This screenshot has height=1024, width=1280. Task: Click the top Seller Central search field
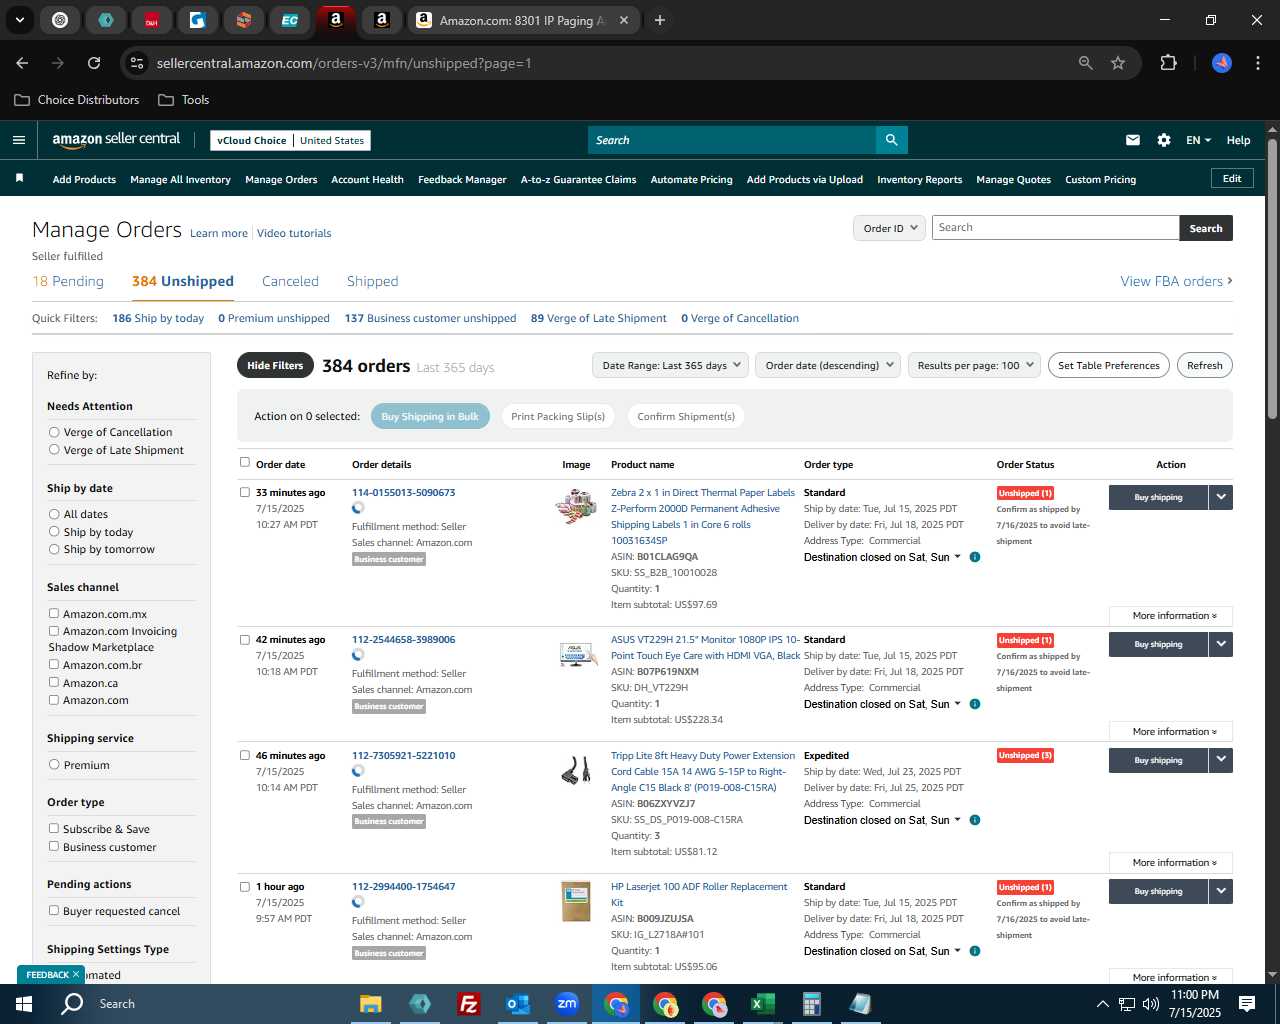732,140
